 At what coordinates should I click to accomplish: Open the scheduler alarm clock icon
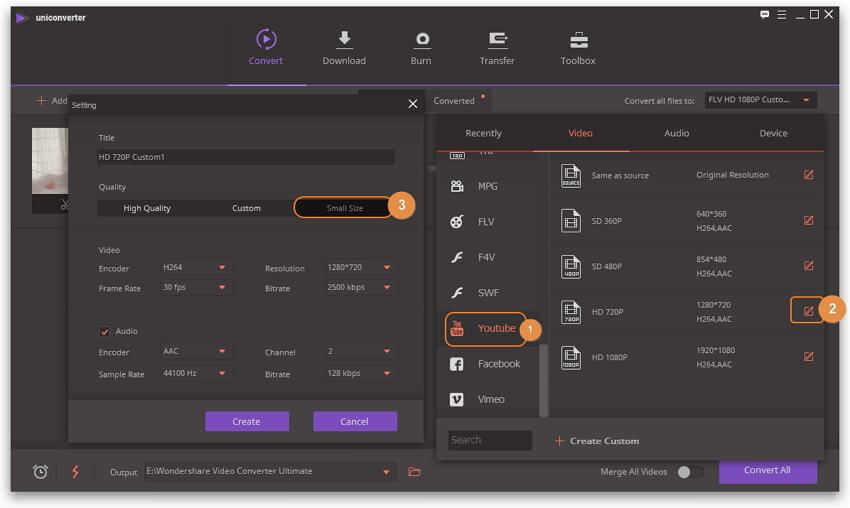tap(40, 472)
